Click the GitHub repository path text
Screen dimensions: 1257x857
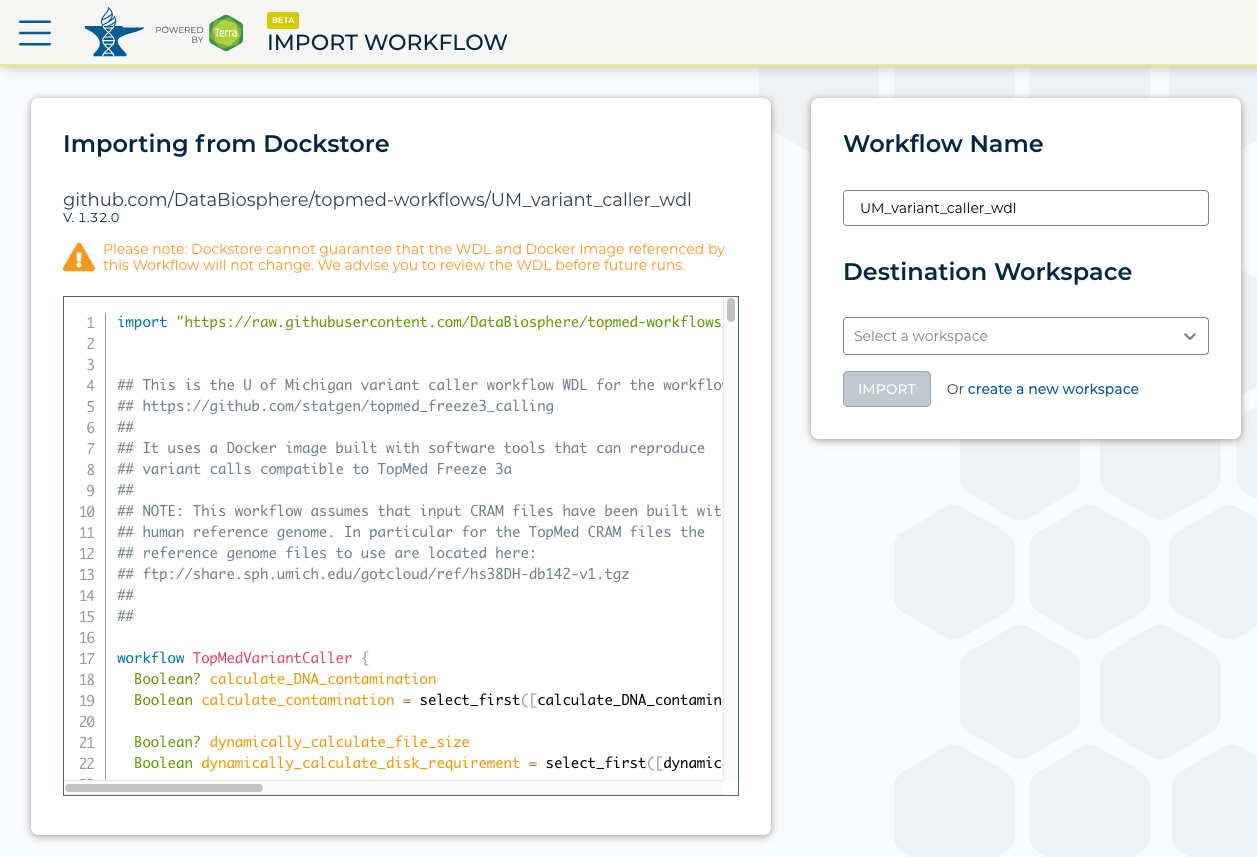click(377, 199)
